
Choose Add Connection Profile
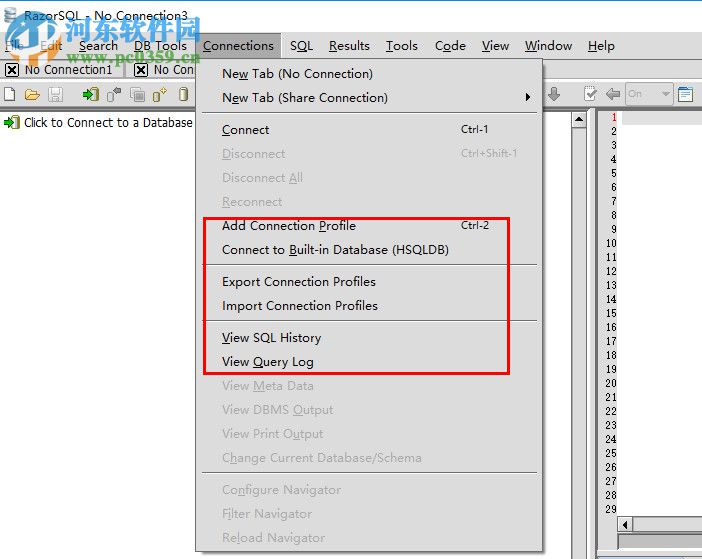(369, 226)
